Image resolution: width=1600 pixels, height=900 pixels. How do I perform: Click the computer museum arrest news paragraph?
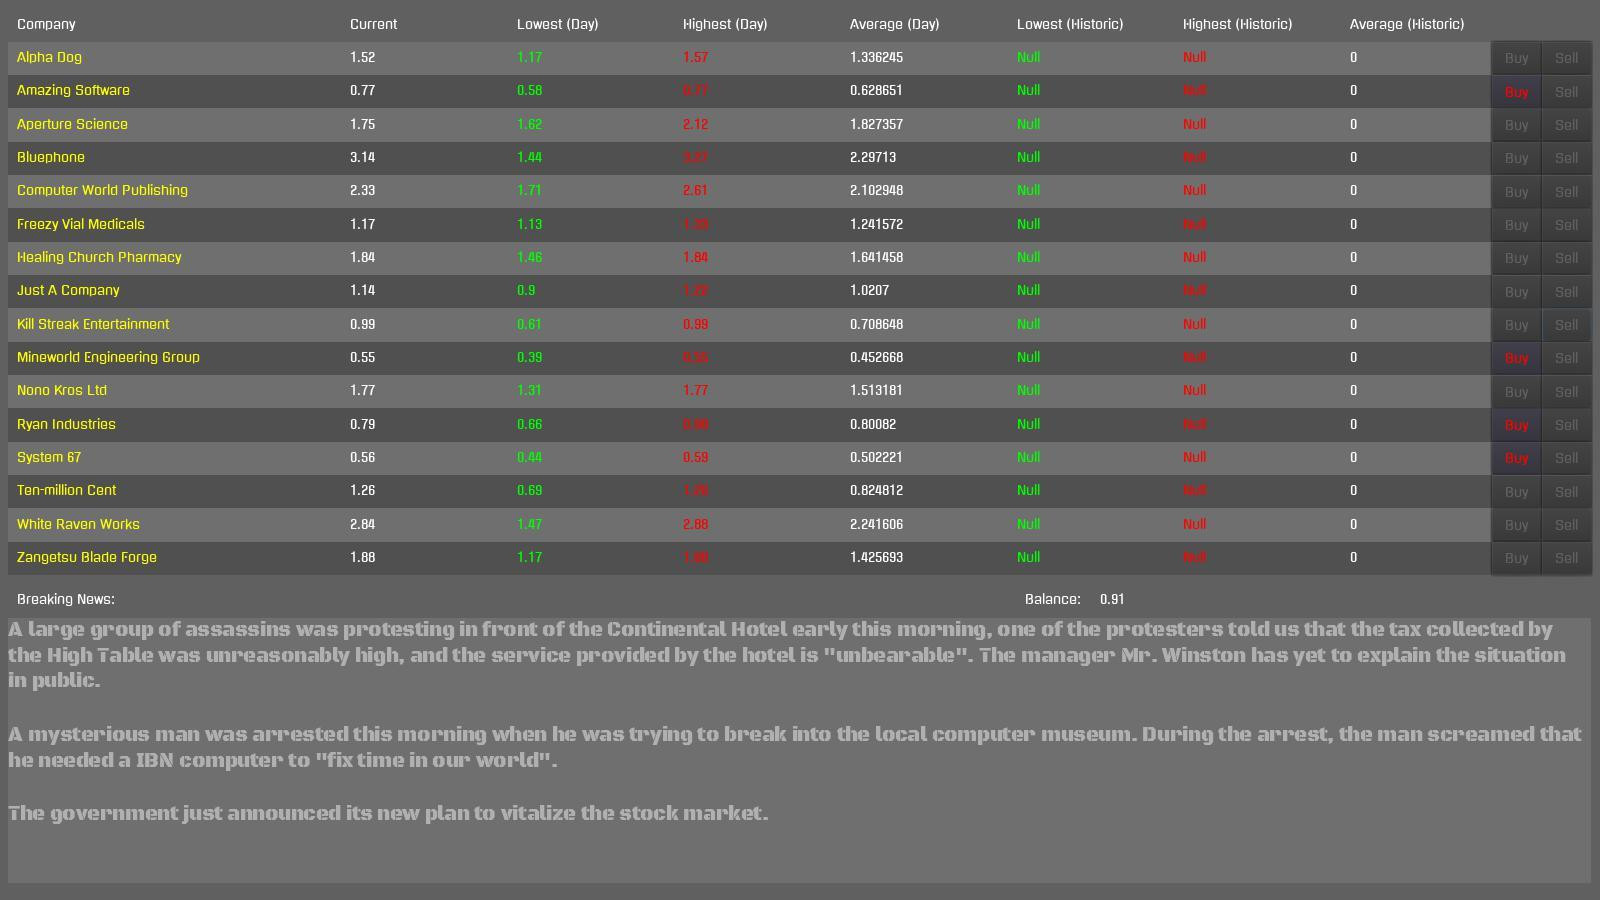(x=795, y=747)
